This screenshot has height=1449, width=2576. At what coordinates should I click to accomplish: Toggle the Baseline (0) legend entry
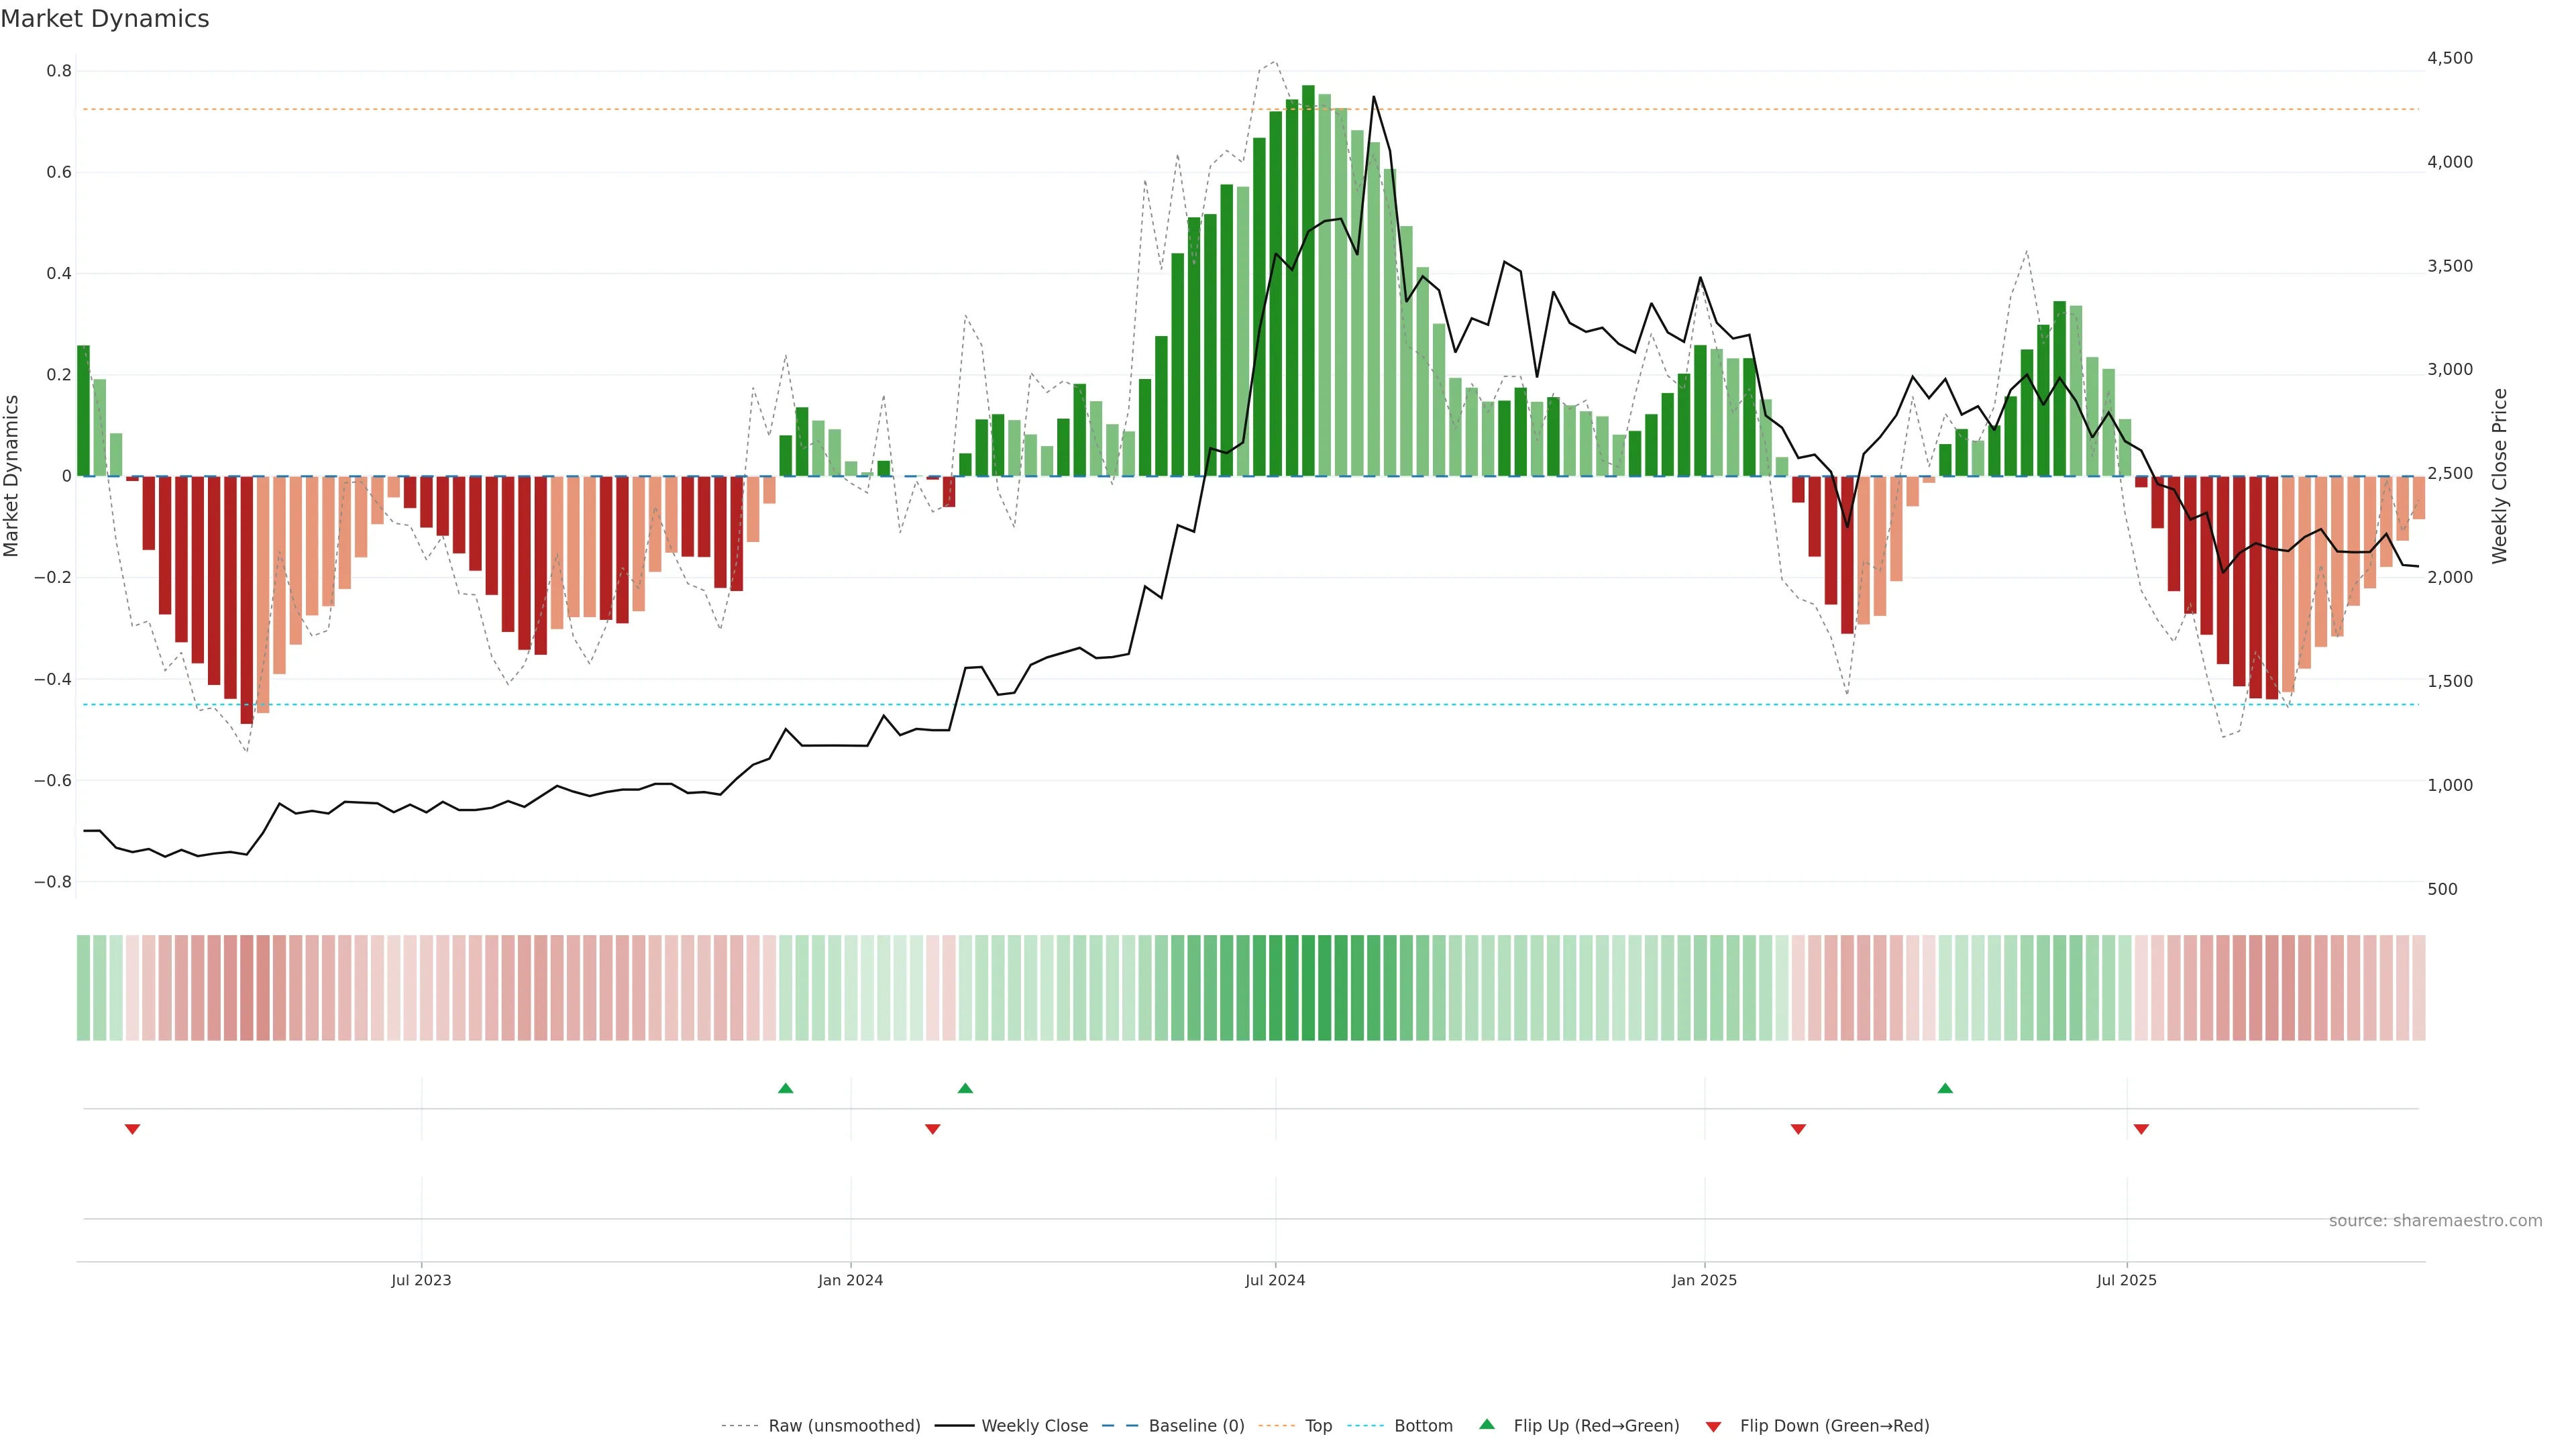[x=1196, y=1426]
